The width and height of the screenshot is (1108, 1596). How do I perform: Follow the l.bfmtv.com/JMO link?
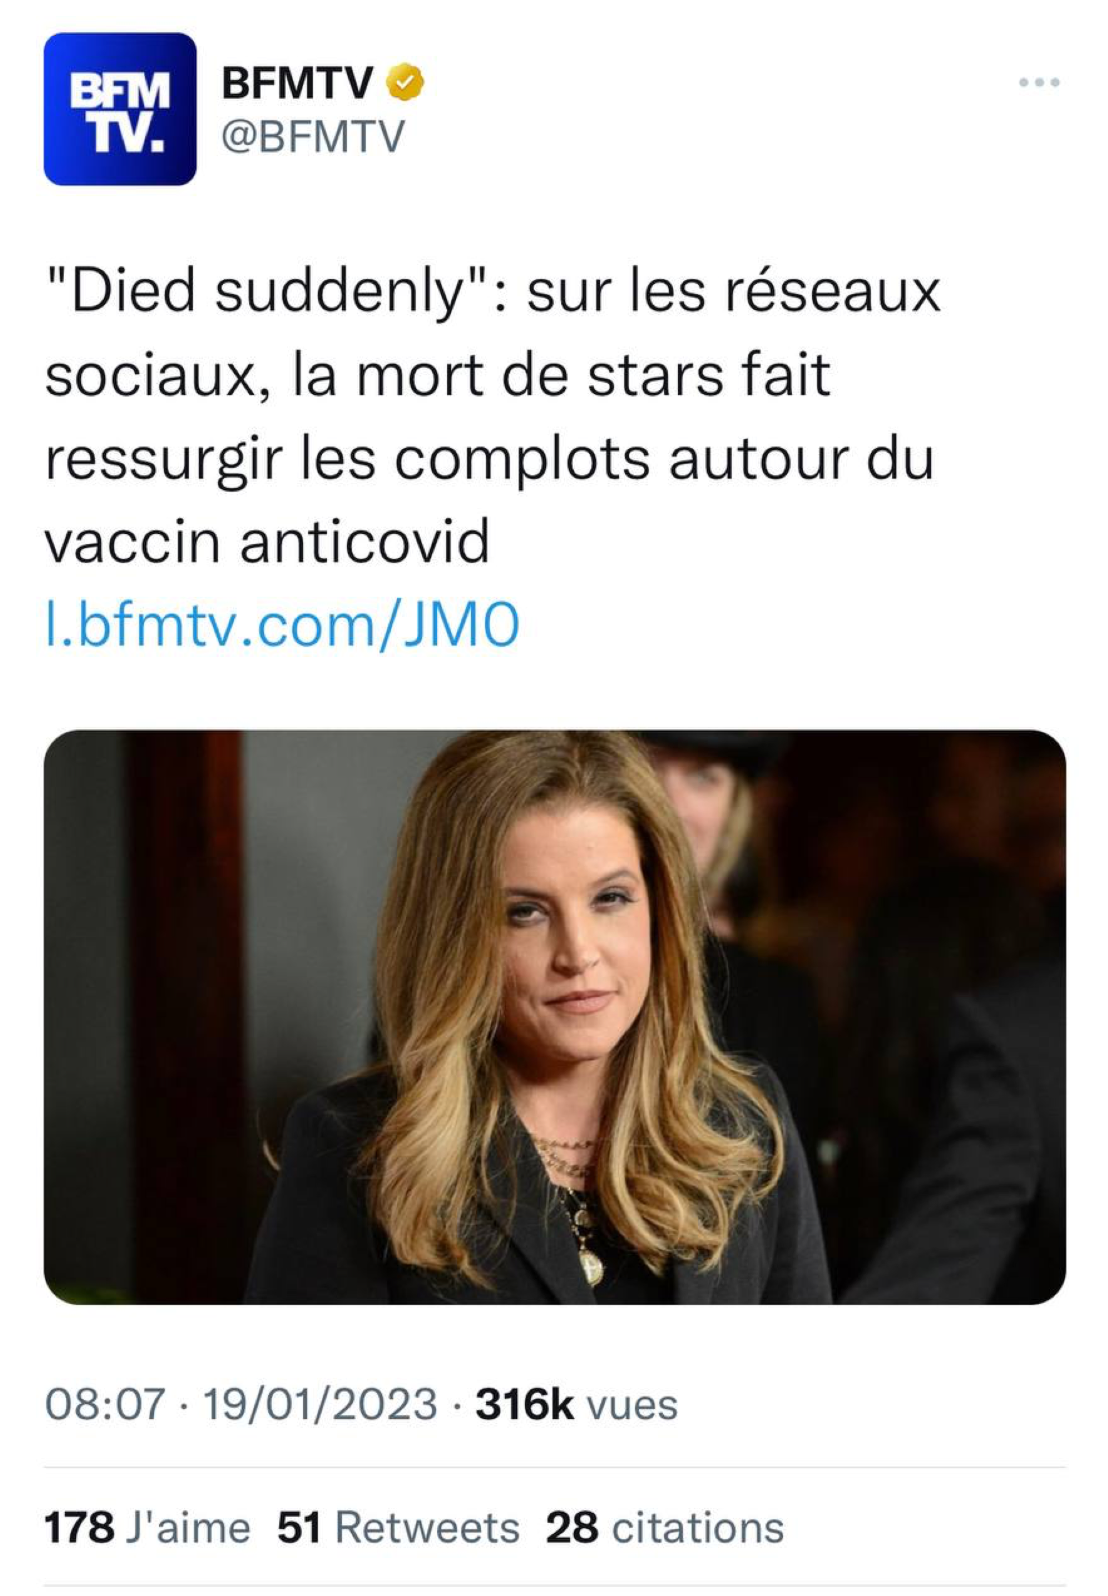(x=283, y=626)
